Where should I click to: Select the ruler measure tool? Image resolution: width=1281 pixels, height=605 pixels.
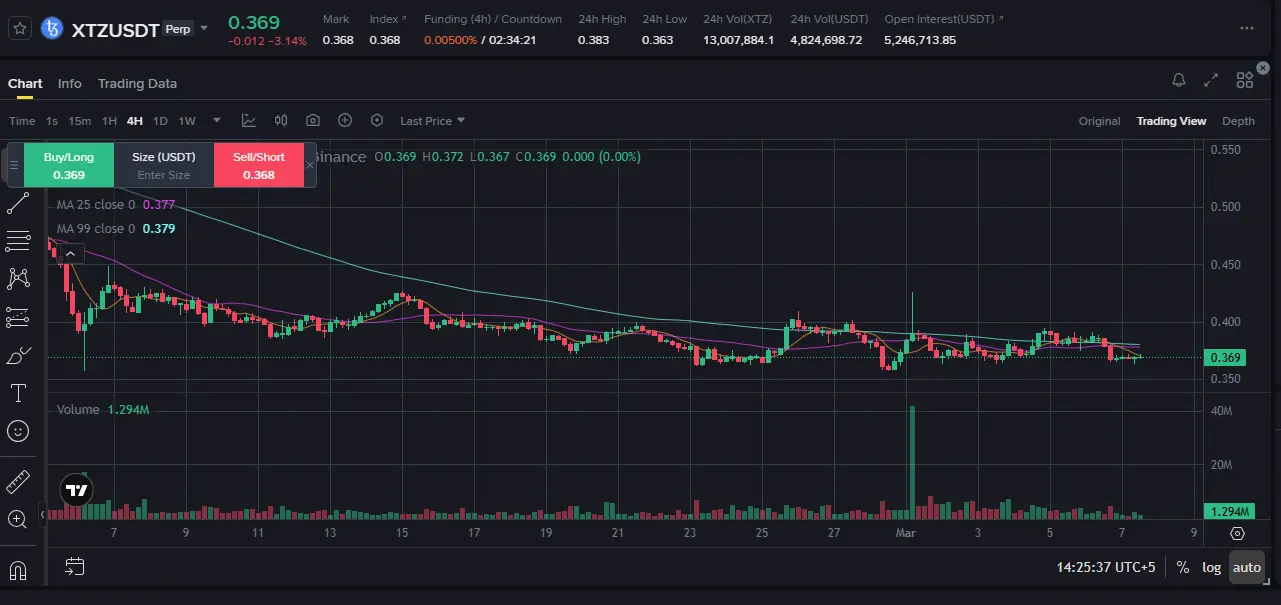point(17,482)
